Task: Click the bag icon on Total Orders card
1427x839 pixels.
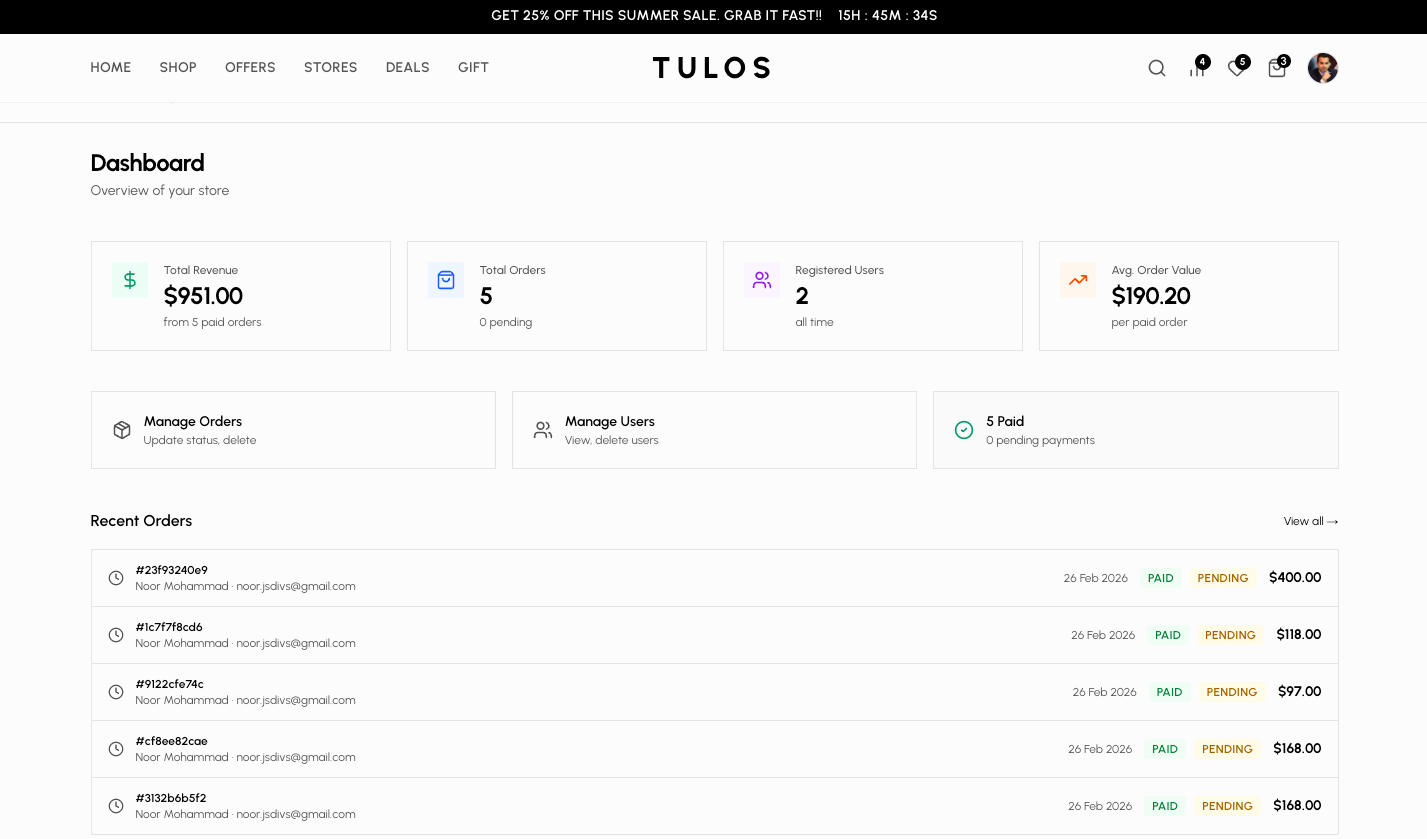Action: tap(445, 280)
